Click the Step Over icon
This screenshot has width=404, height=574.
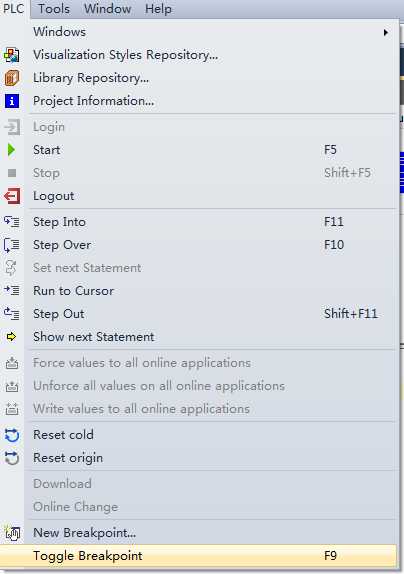12,245
